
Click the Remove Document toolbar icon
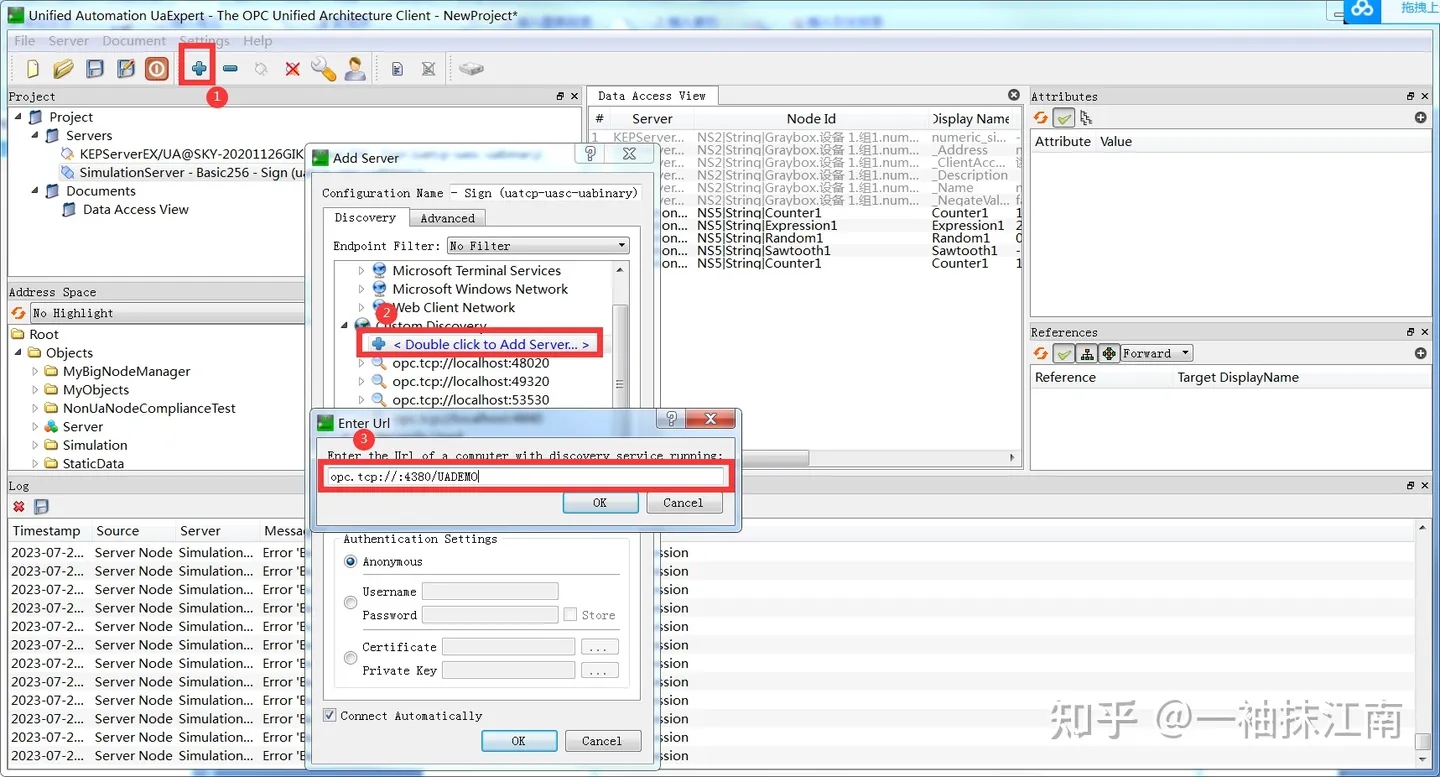(428, 69)
